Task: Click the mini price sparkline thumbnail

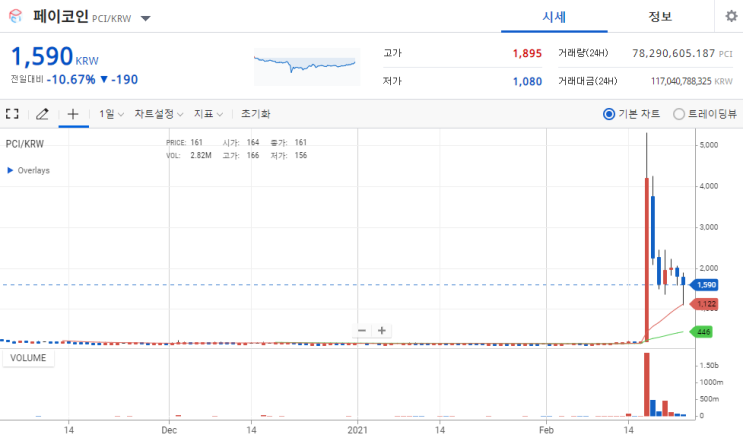Action: click(307, 67)
